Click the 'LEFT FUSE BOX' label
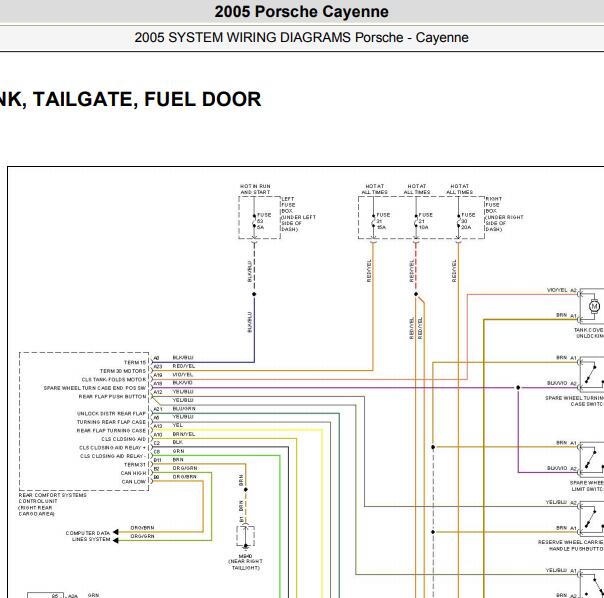Viewport: 604px width, 598px height. click(287, 205)
